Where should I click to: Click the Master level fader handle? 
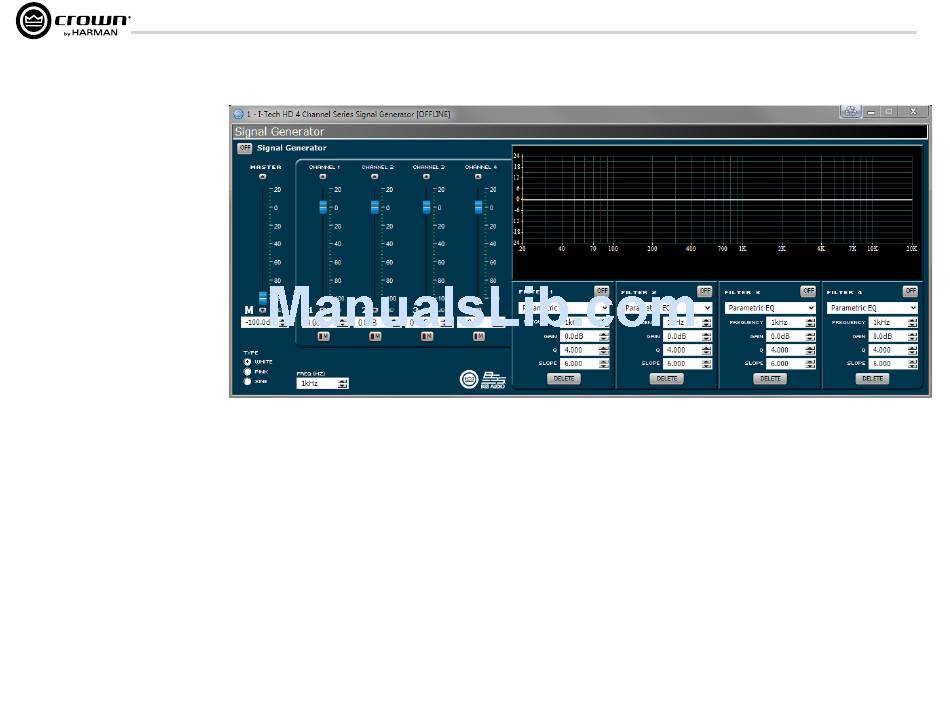pos(262,298)
